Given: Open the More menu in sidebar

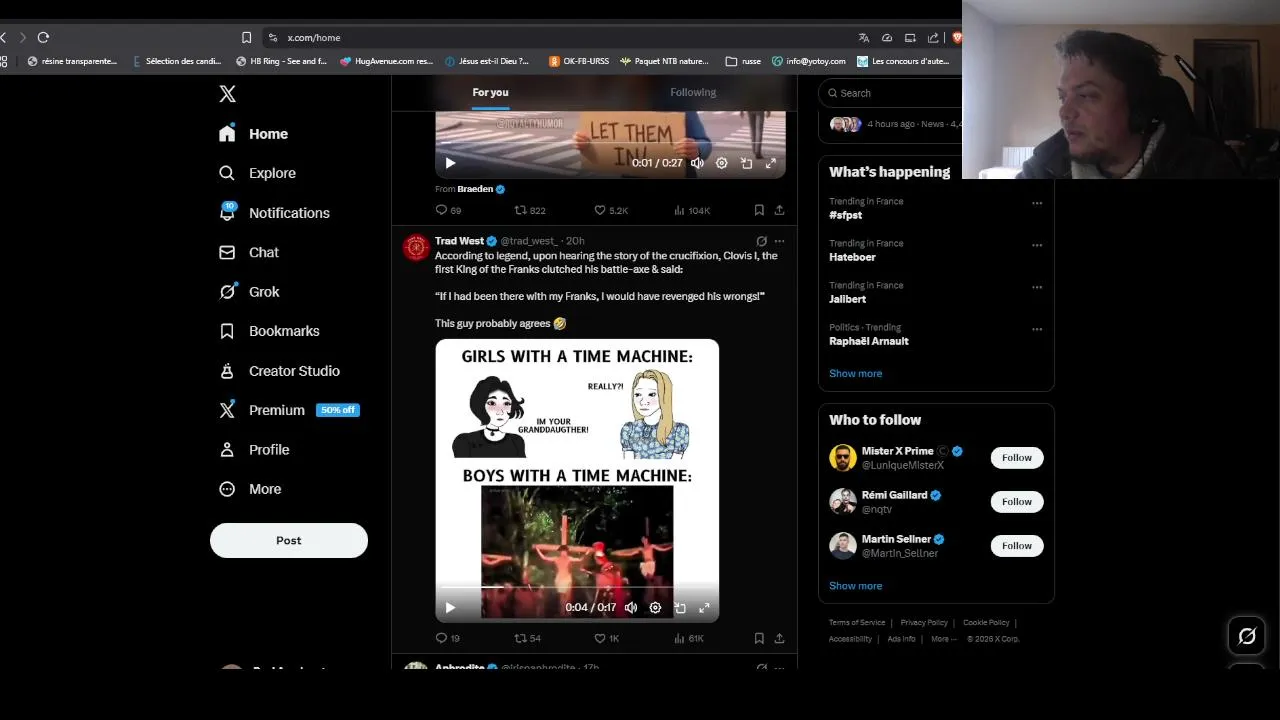Looking at the screenshot, I should coord(251,489).
